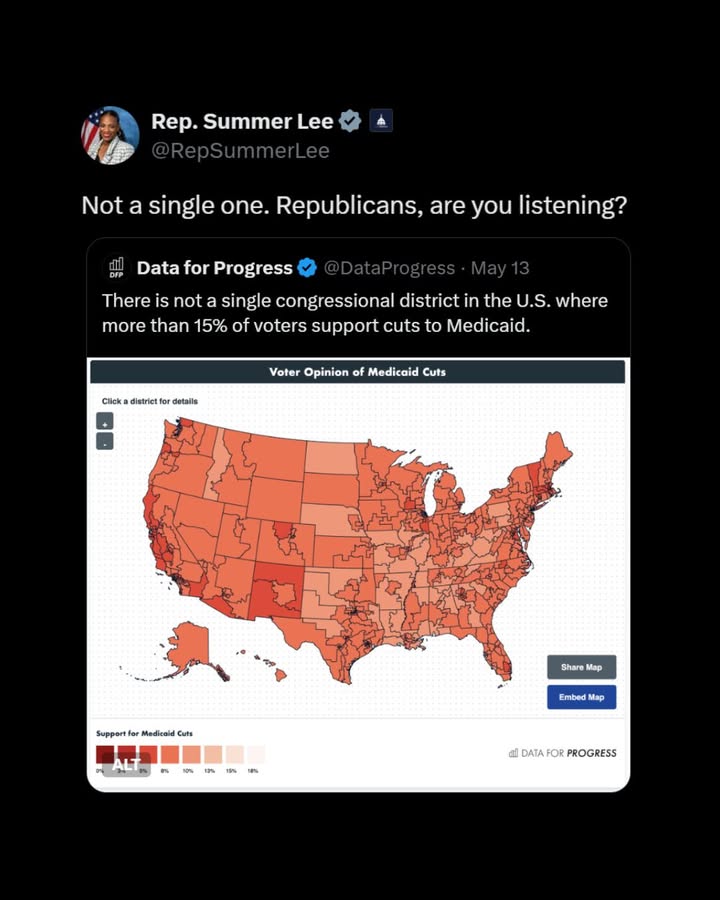Image resolution: width=720 pixels, height=900 pixels.
Task: Select the 8% legend color swatch
Action: pyautogui.click(x=170, y=754)
